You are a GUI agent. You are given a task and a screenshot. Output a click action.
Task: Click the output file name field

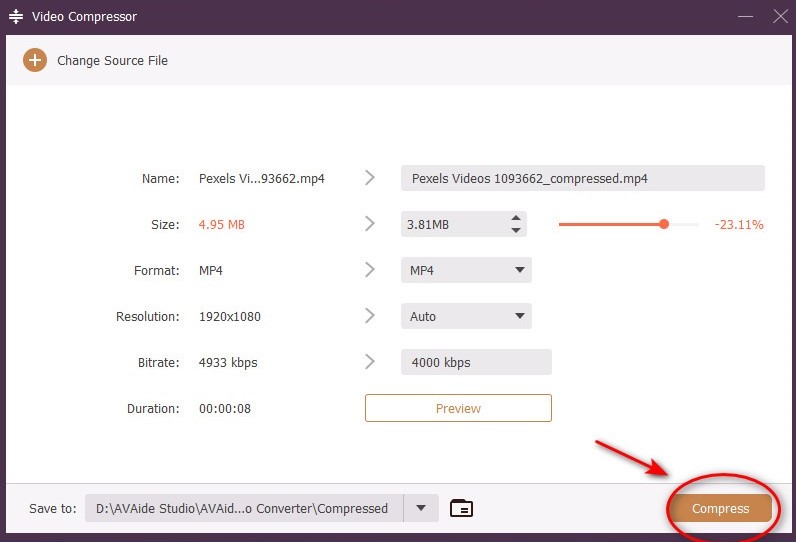[582, 178]
